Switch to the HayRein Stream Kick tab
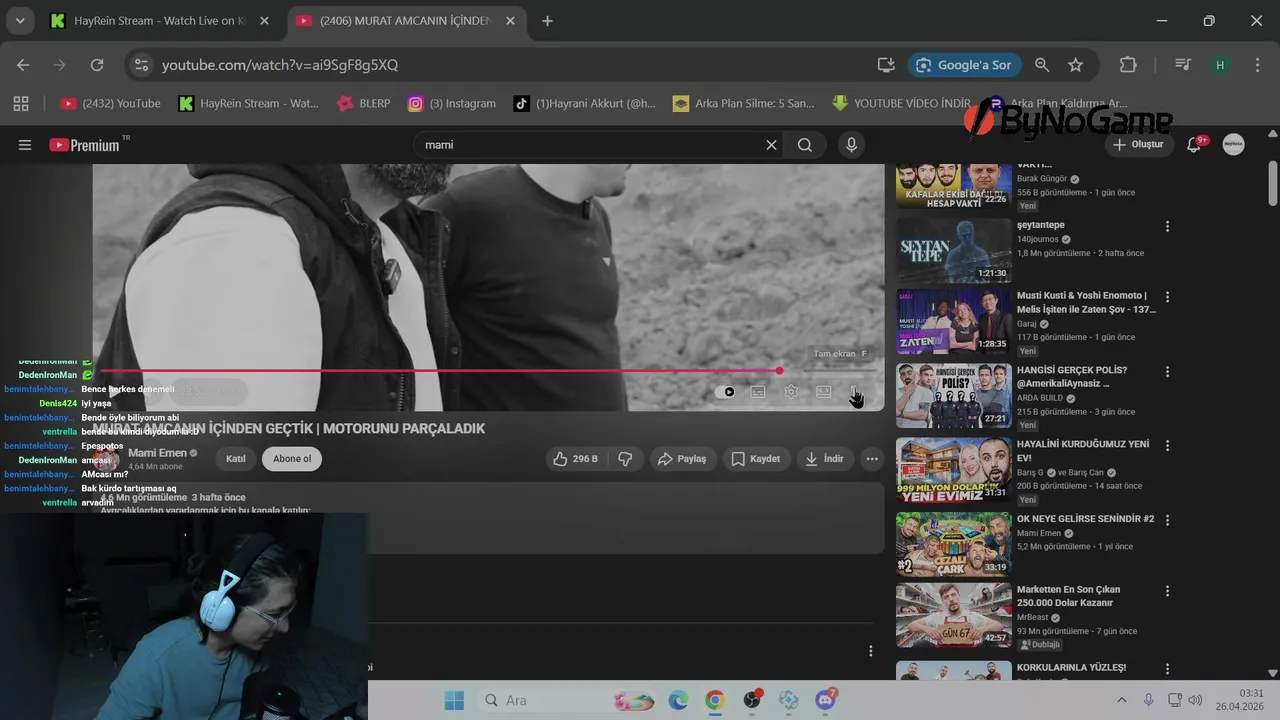Image resolution: width=1280 pixels, height=720 pixels. point(162,21)
